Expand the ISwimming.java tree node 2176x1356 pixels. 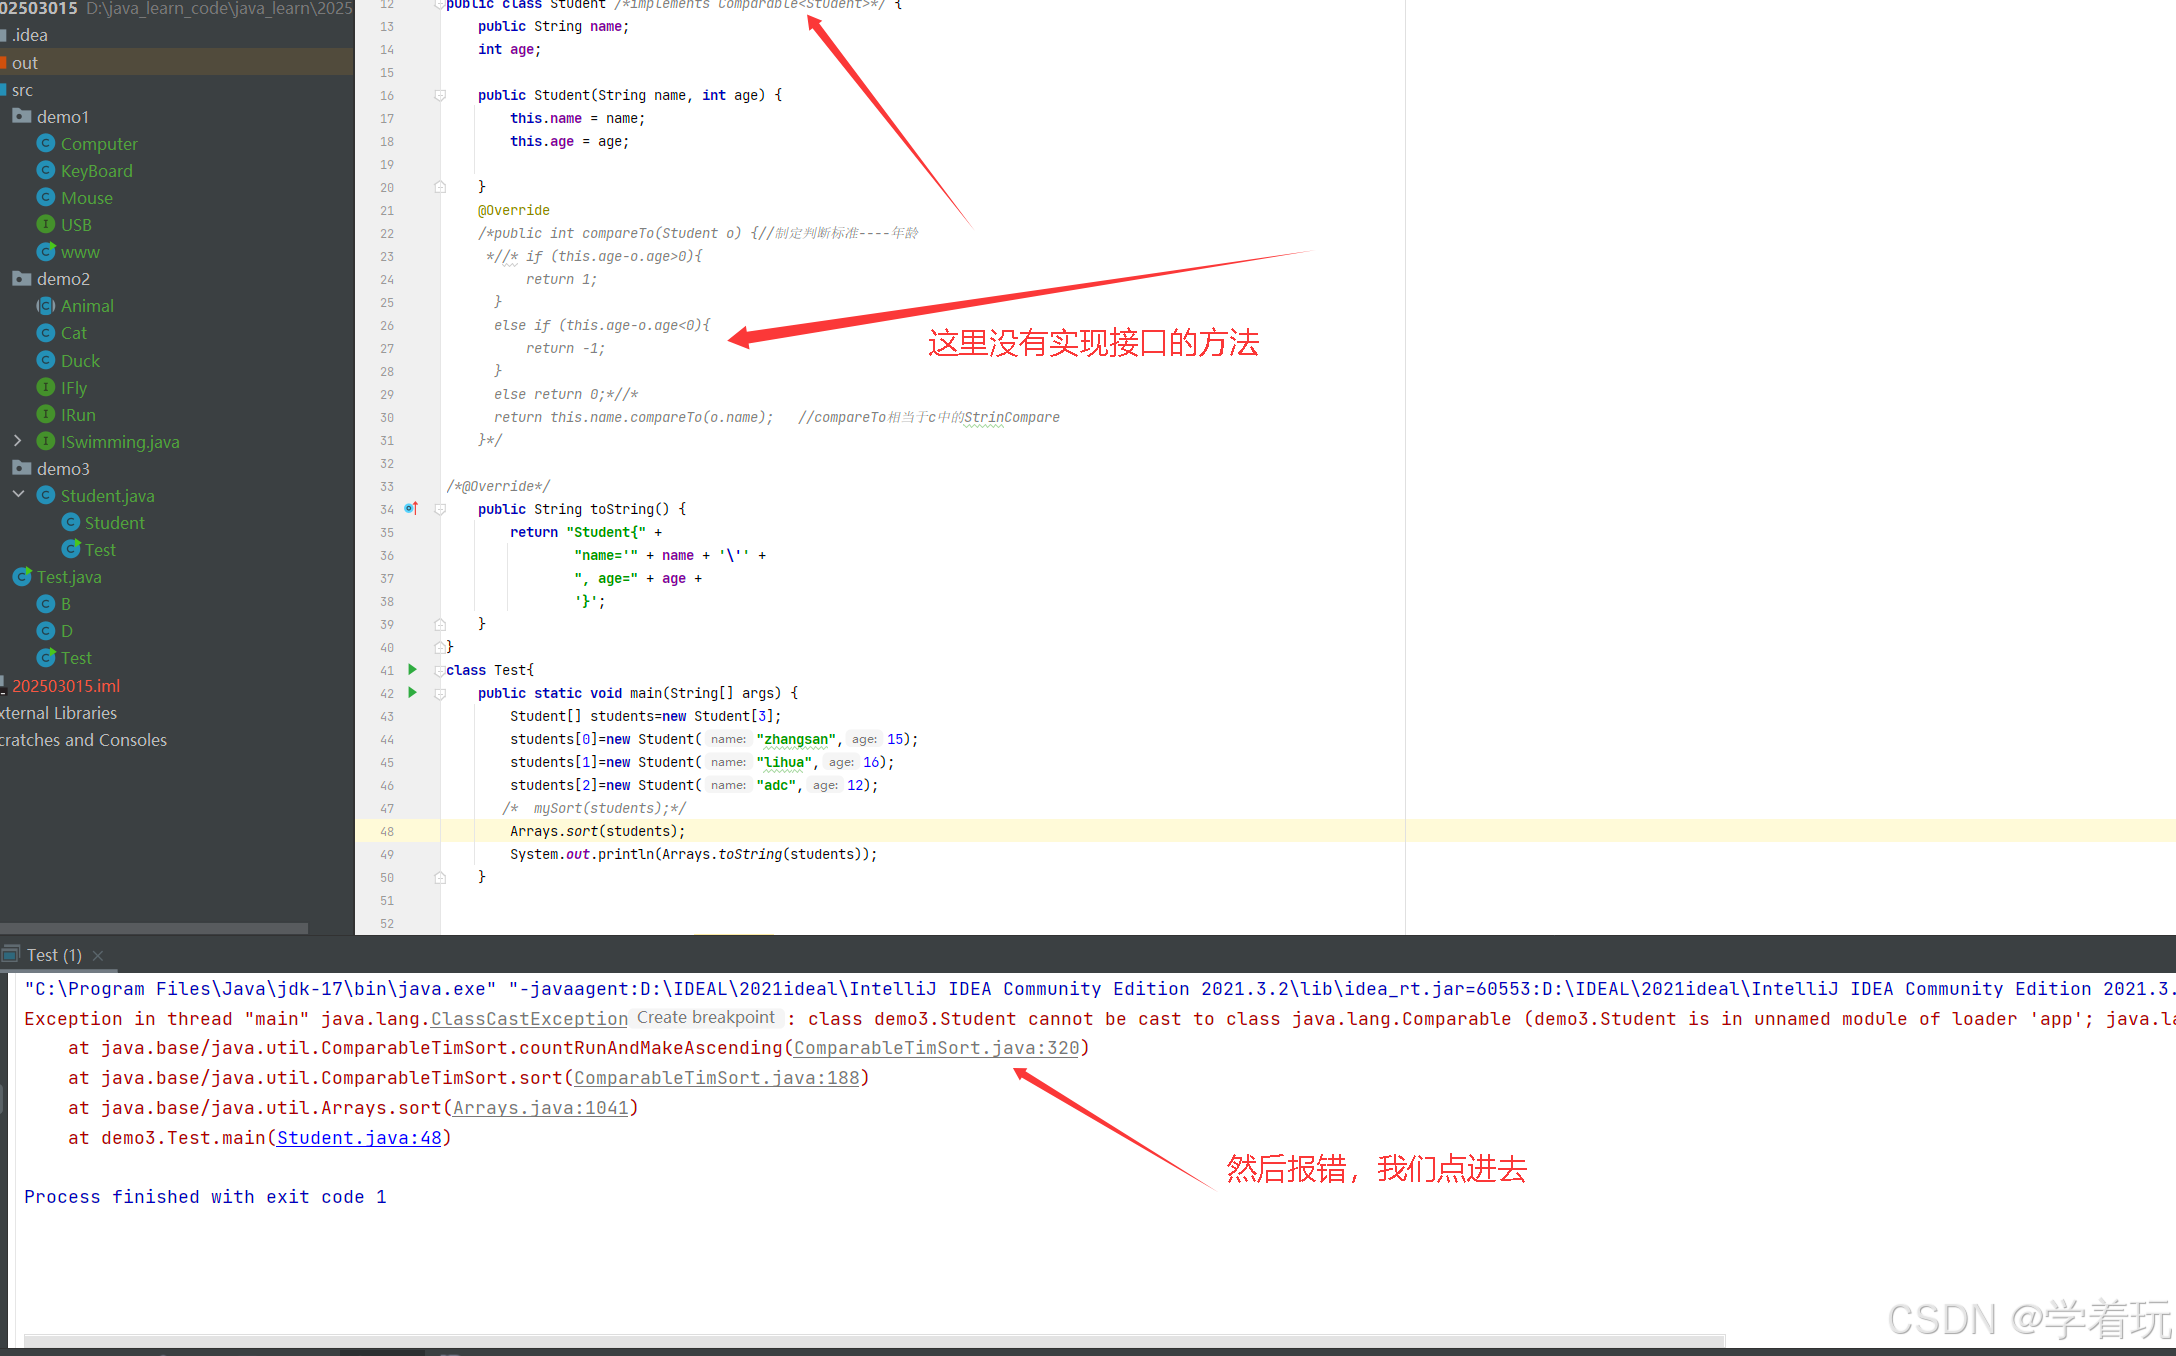tap(17, 441)
